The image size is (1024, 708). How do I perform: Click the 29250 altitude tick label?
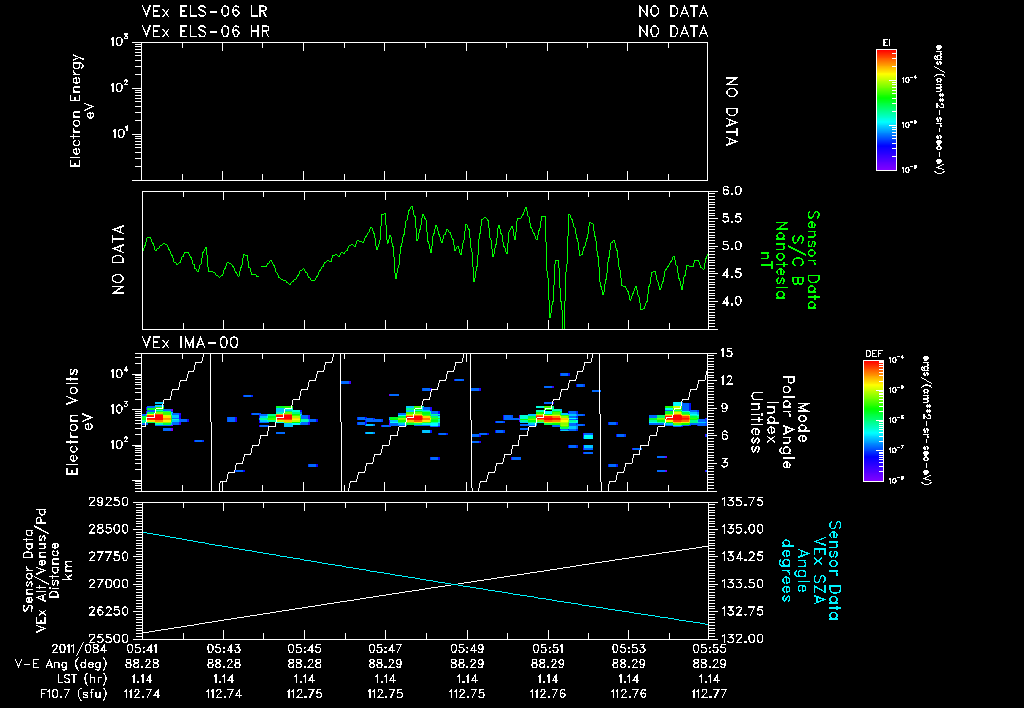[x=108, y=502]
